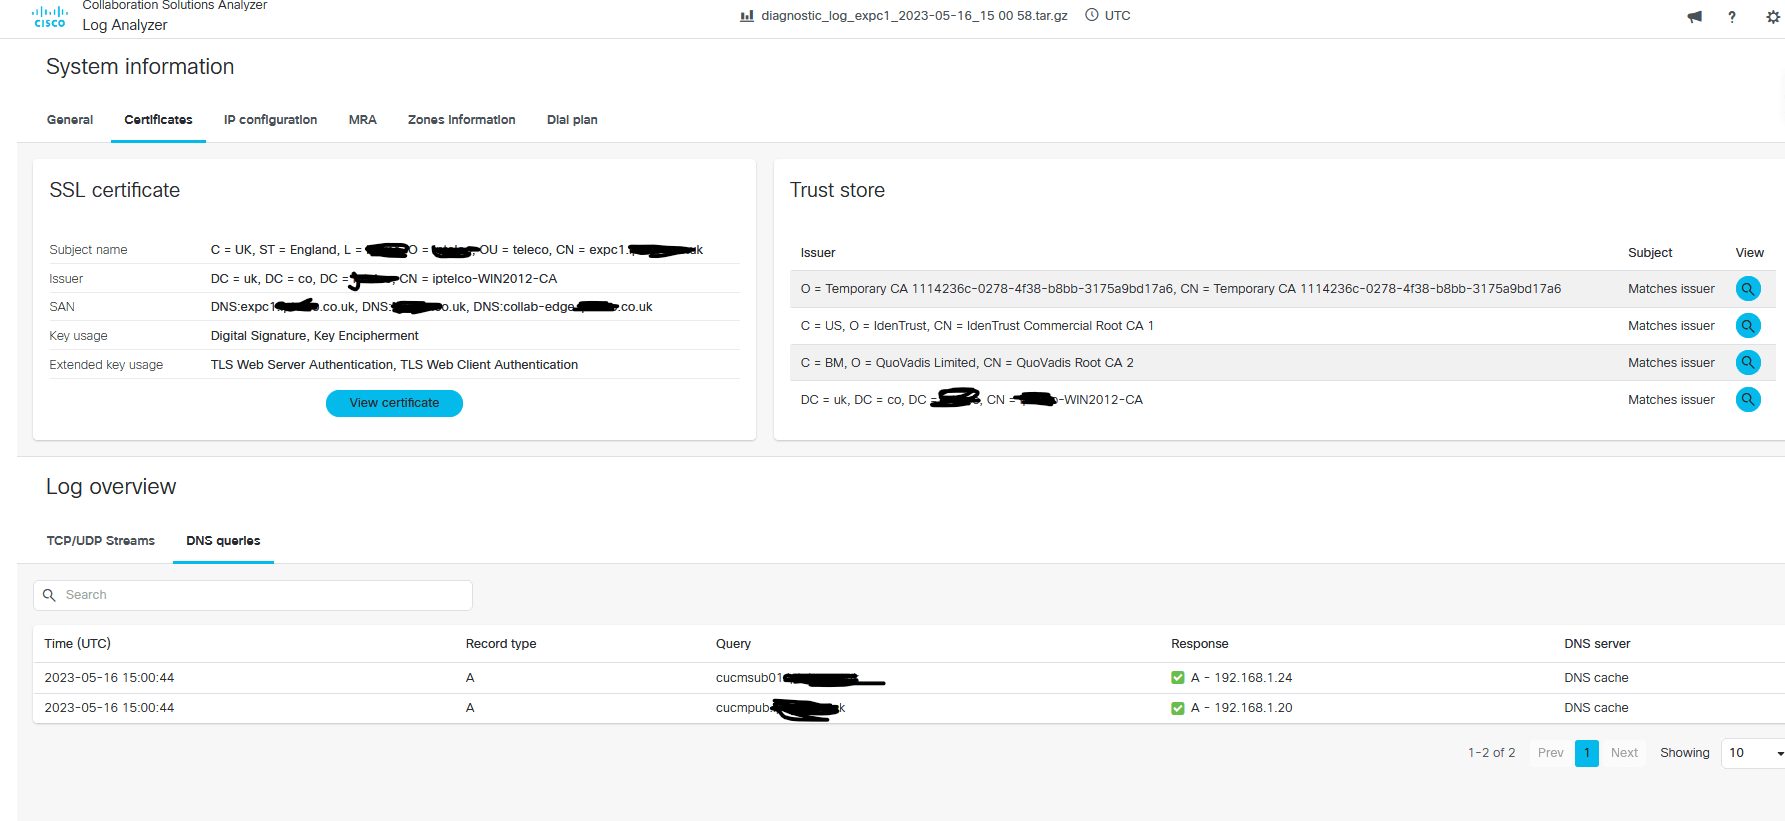Click the DNS server column header
The height and width of the screenshot is (821, 1785).
point(1597,644)
